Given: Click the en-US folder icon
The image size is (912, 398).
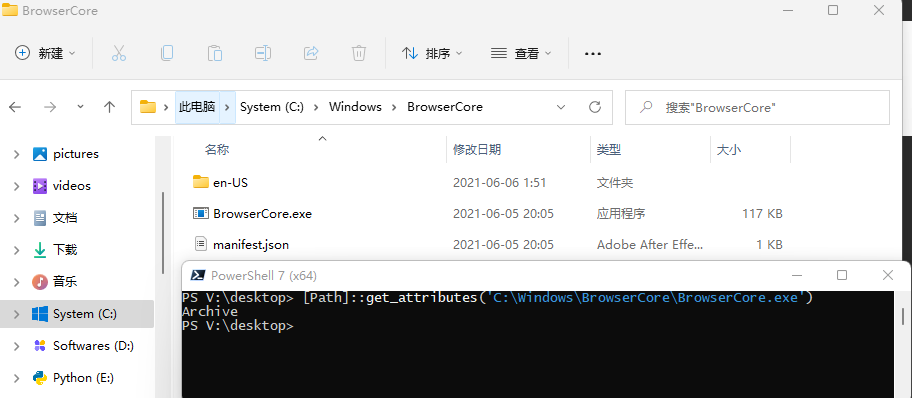Looking at the screenshot, I should point(201,182).
